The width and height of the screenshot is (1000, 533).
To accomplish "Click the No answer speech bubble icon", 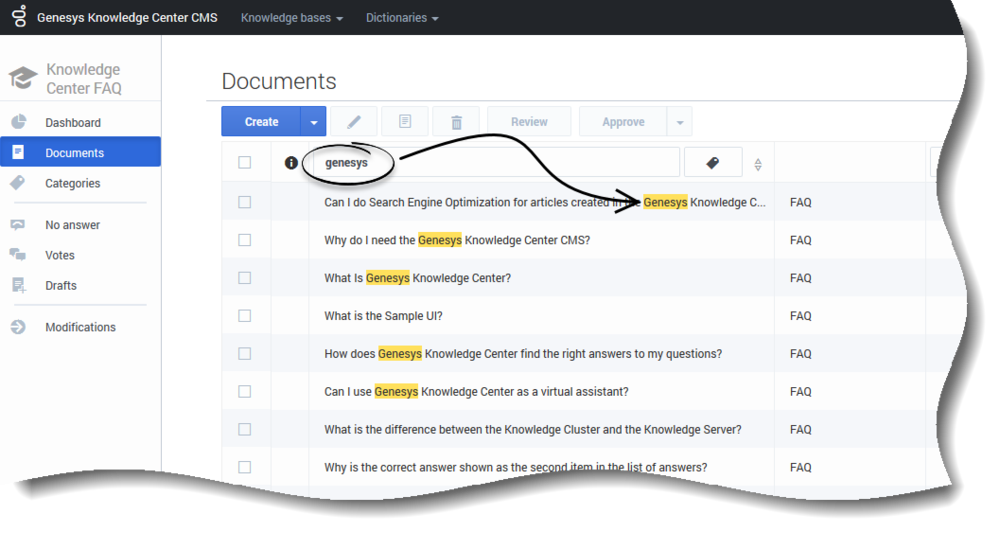I will point(18,224).
